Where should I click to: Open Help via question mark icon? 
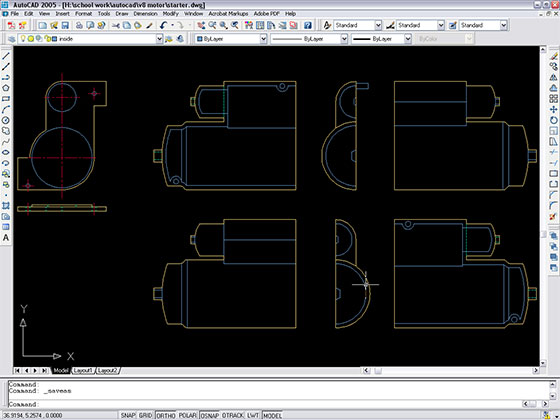coord(308,25)
